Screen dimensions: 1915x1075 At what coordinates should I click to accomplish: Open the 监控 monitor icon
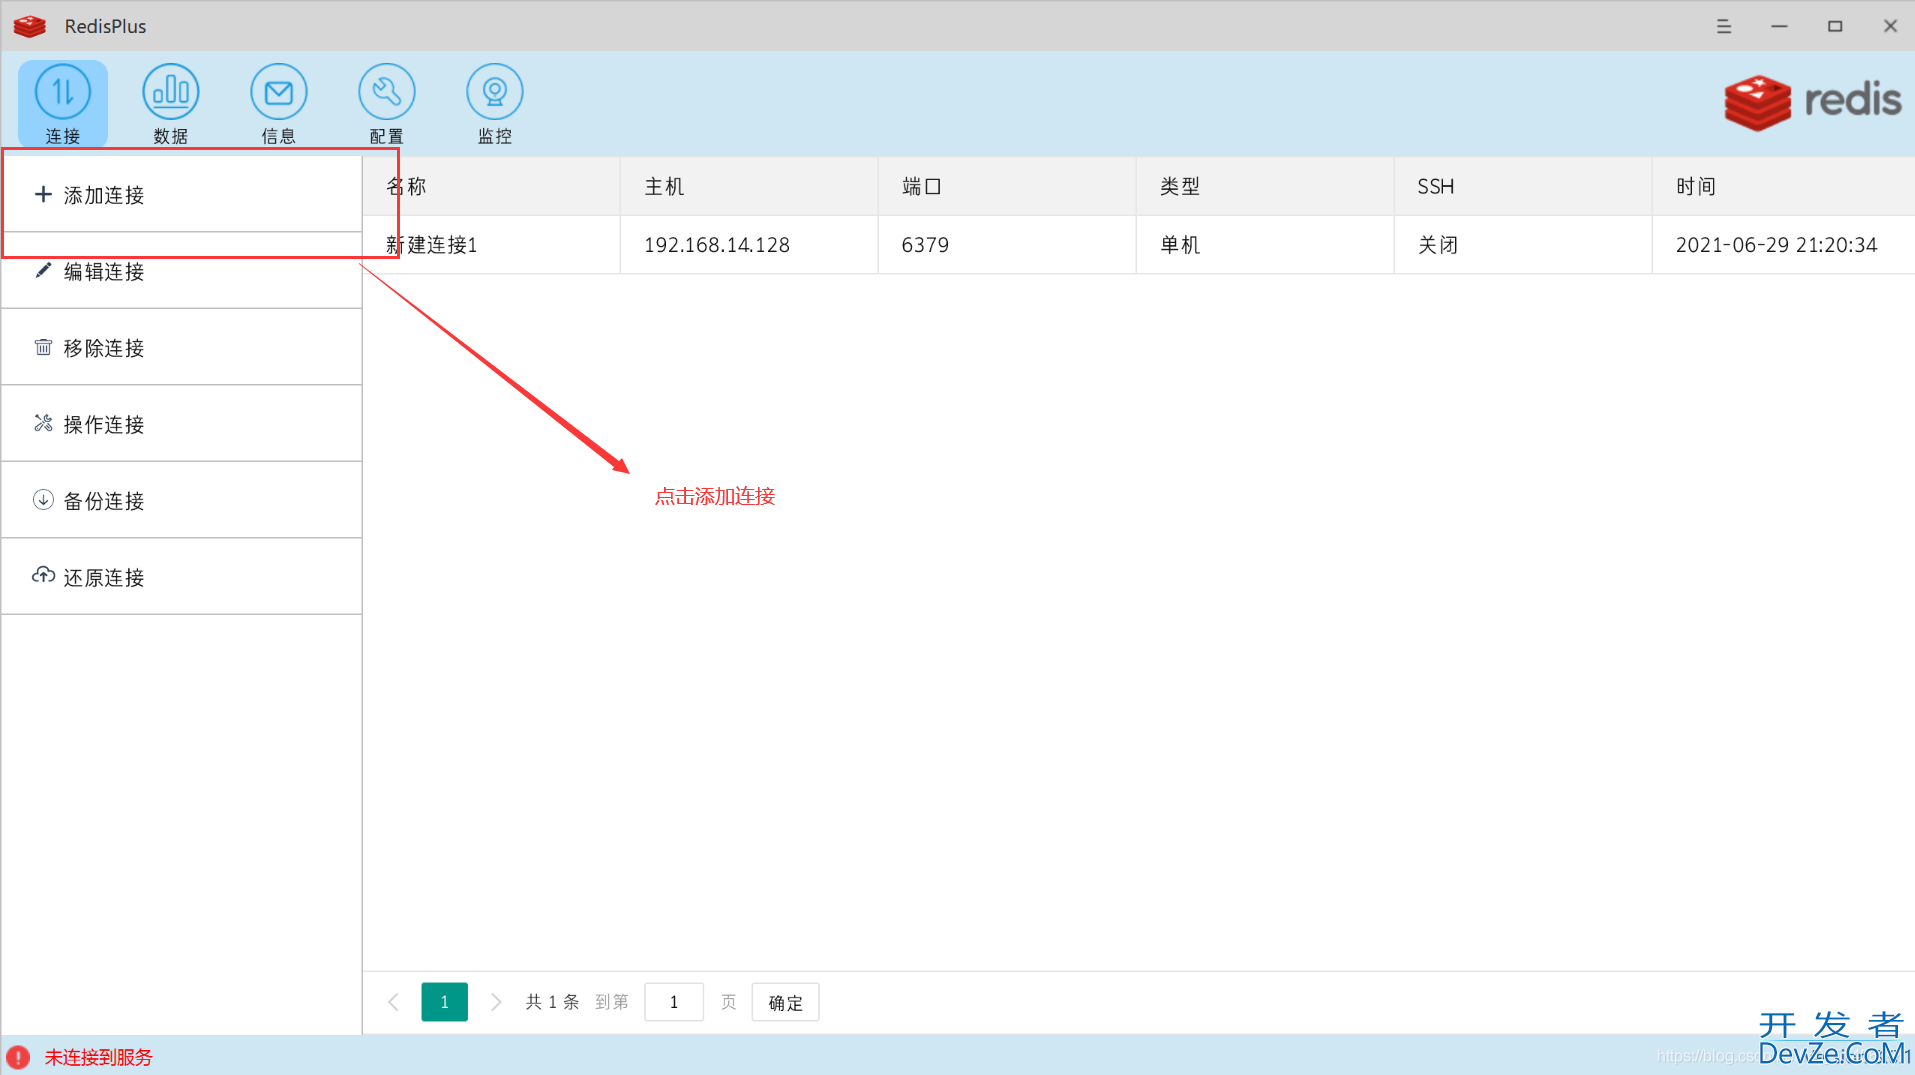495,103
